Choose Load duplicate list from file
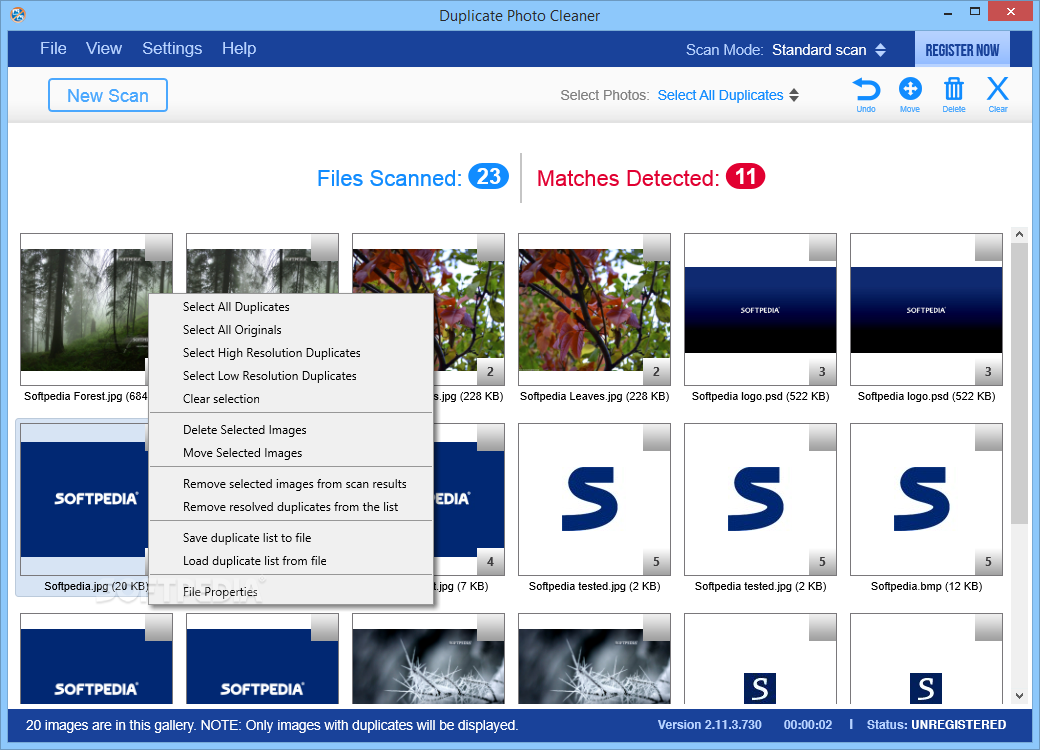Screen dimensions: 1040x750 (x=291, y=561)
